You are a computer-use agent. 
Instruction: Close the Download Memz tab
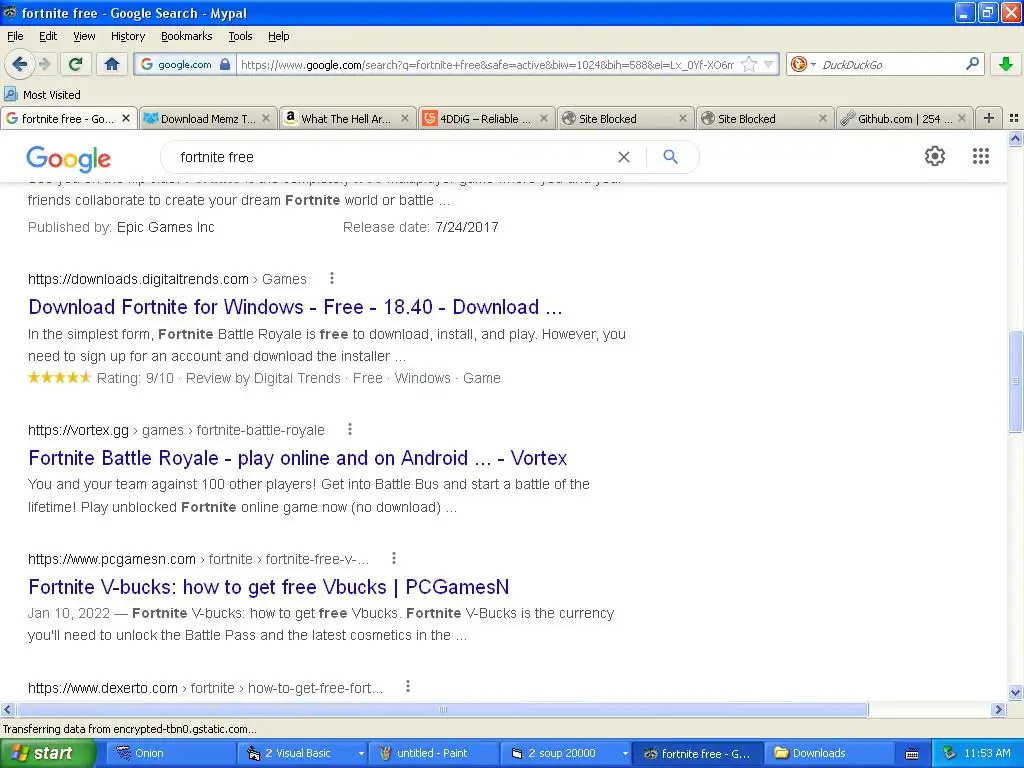(x=266, y=118)
